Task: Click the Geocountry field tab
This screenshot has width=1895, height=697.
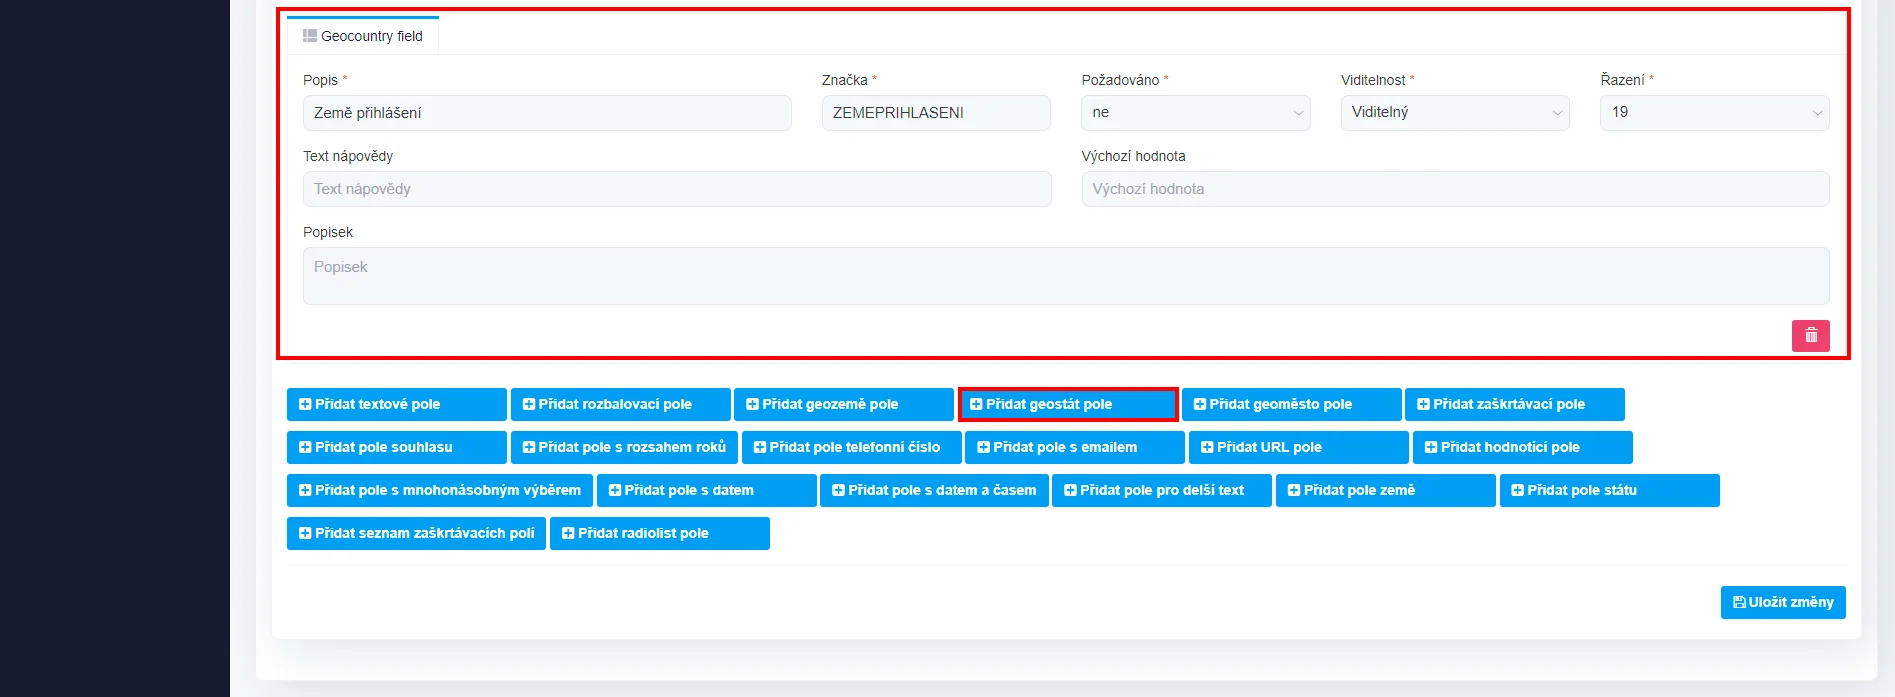Action: click(x=363, y=36)
